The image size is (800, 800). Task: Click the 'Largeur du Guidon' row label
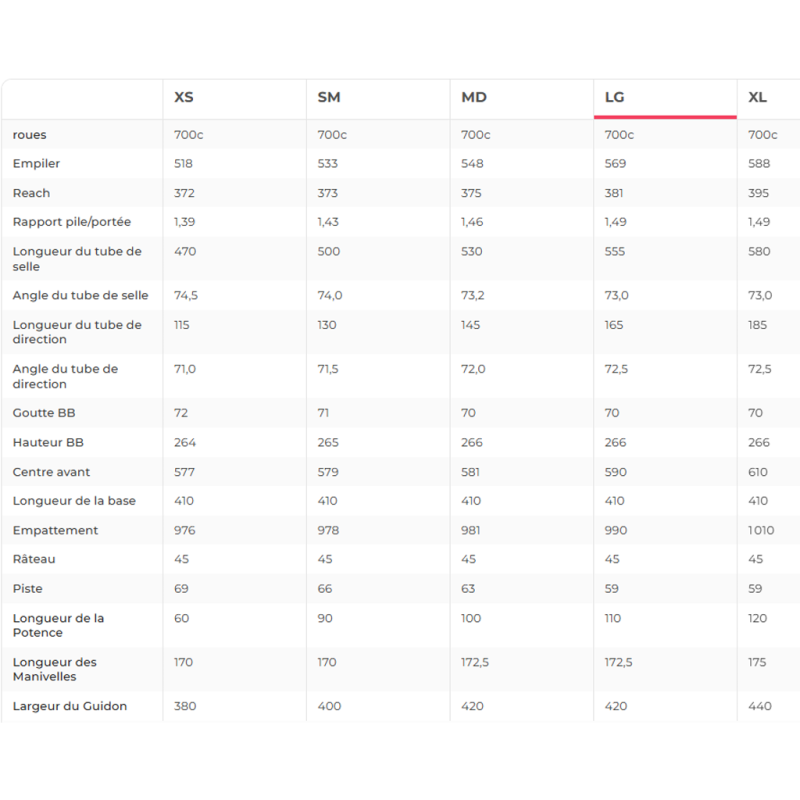click(x=69, y=706)
